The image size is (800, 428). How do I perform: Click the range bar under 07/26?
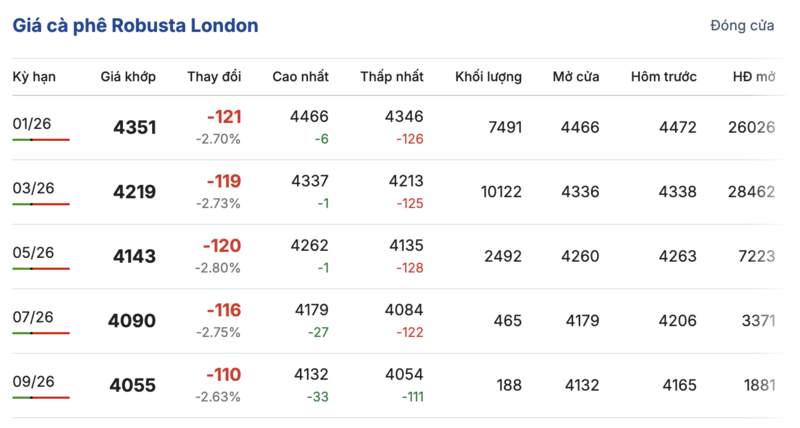click(41, 333)
